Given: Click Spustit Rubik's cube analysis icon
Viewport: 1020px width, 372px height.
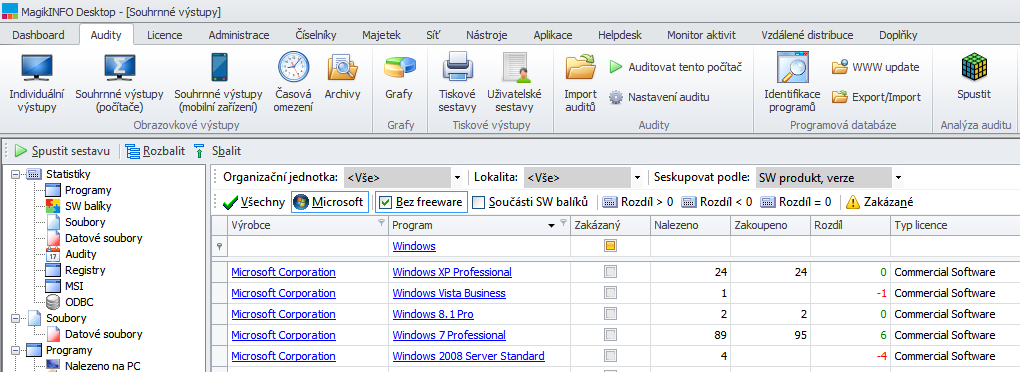Looking at the screenshot, I should tap(974, 68).
